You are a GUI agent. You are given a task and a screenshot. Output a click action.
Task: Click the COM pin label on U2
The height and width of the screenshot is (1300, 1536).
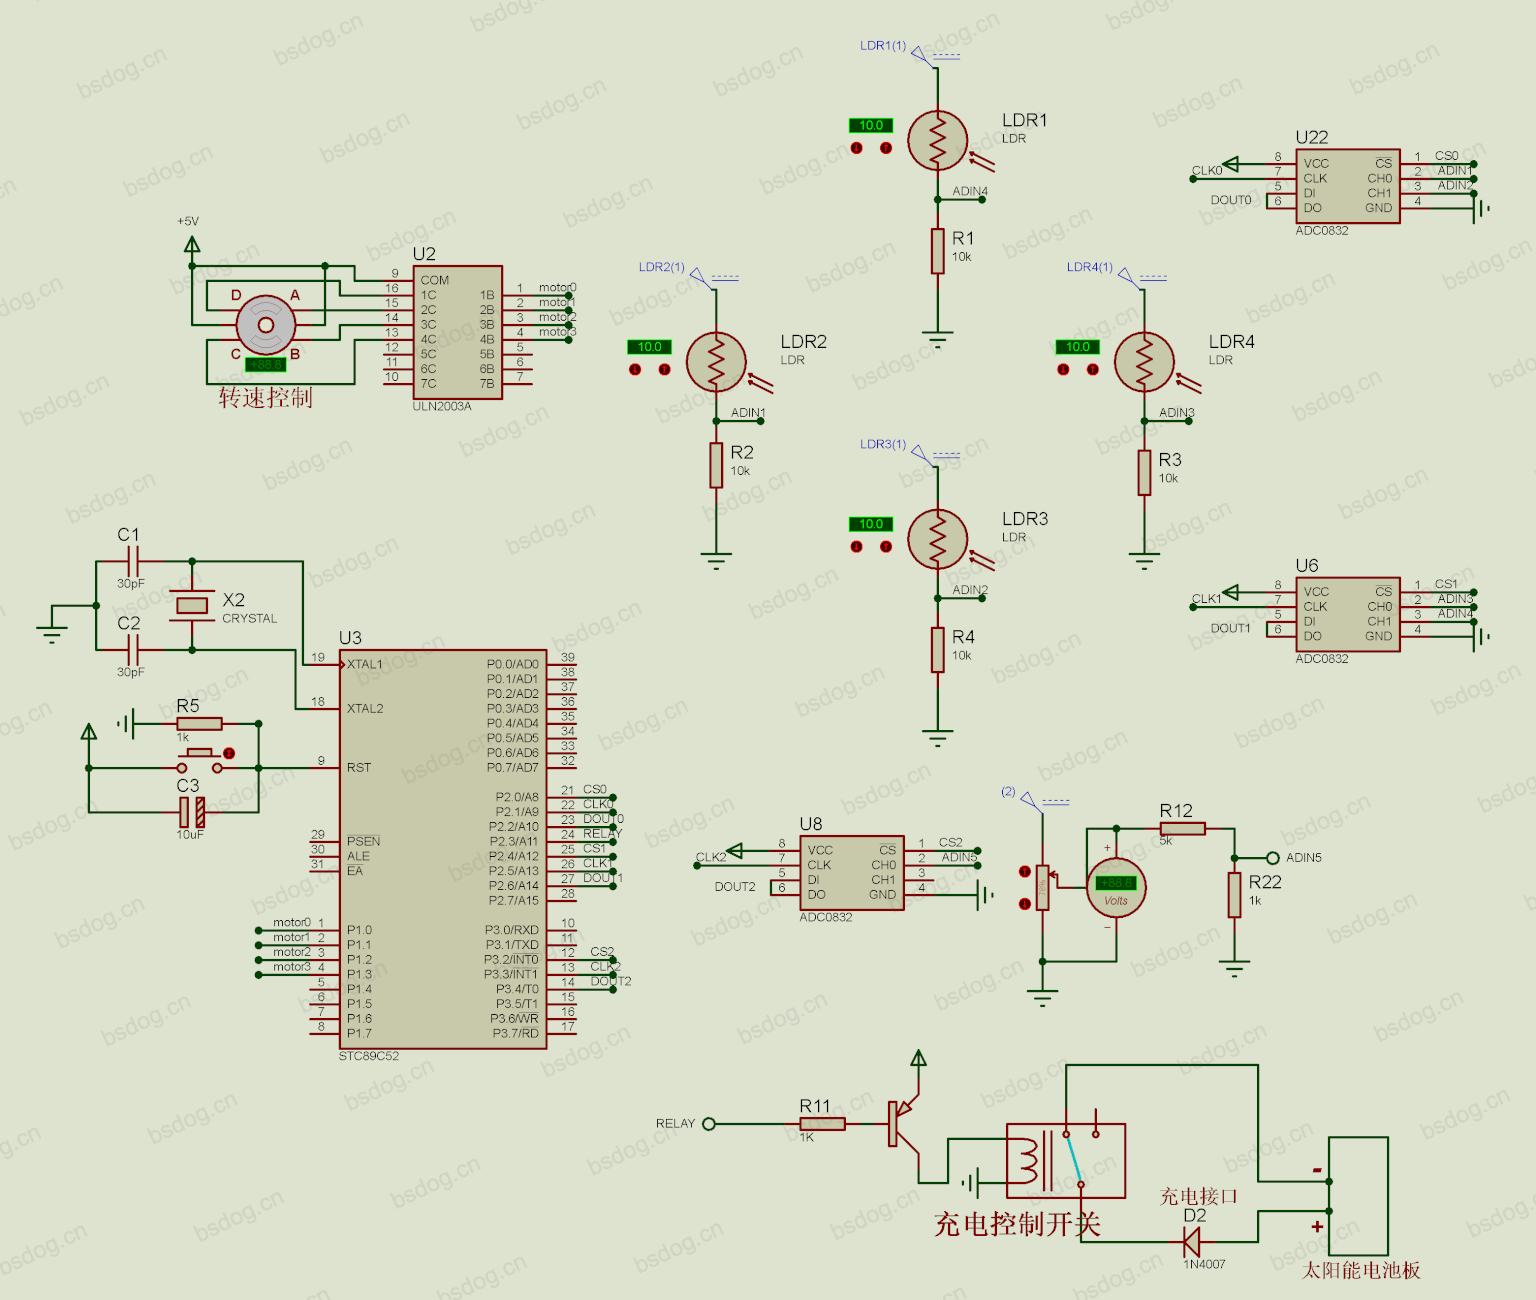(x=435, y=280)
